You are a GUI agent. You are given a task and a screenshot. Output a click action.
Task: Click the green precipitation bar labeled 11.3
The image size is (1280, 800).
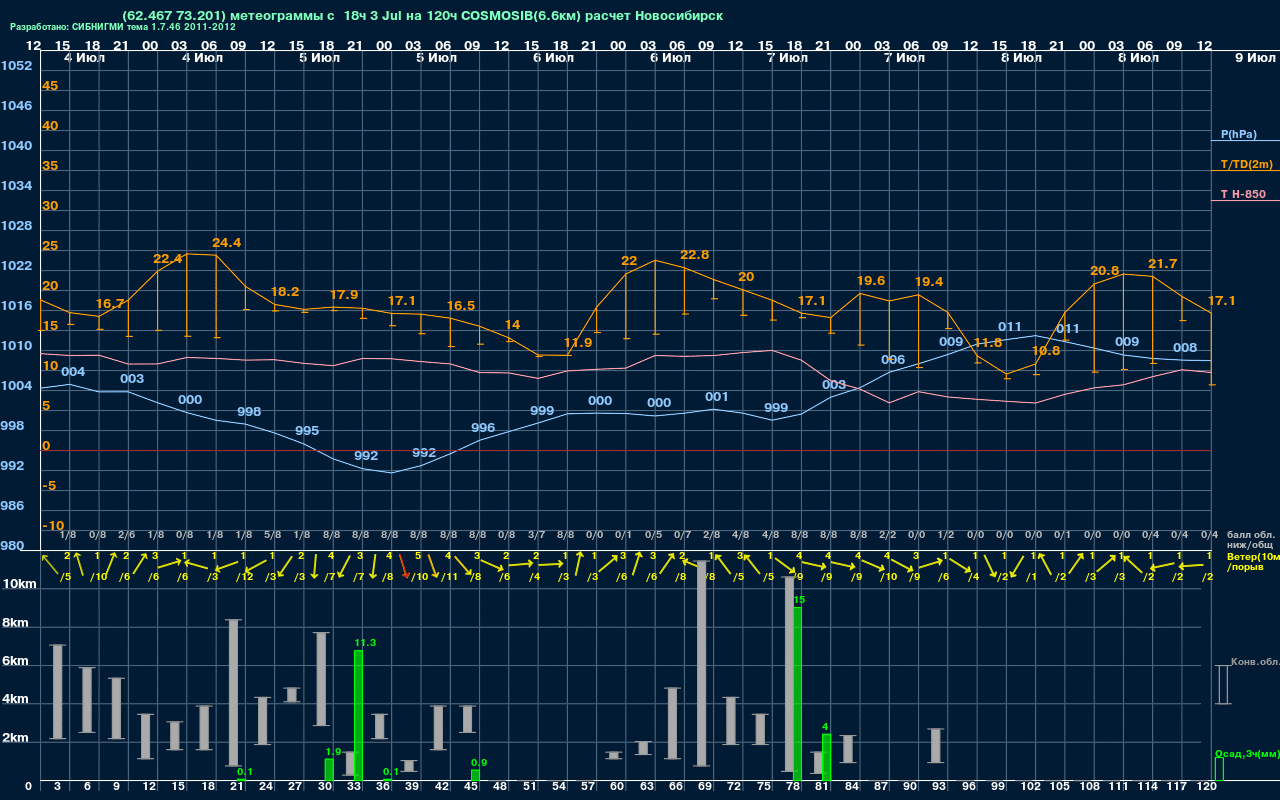tap(358, 715)
